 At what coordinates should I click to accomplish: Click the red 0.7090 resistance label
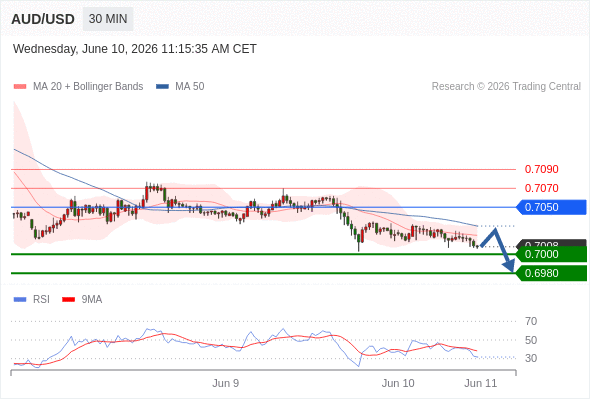click(541, 169)
